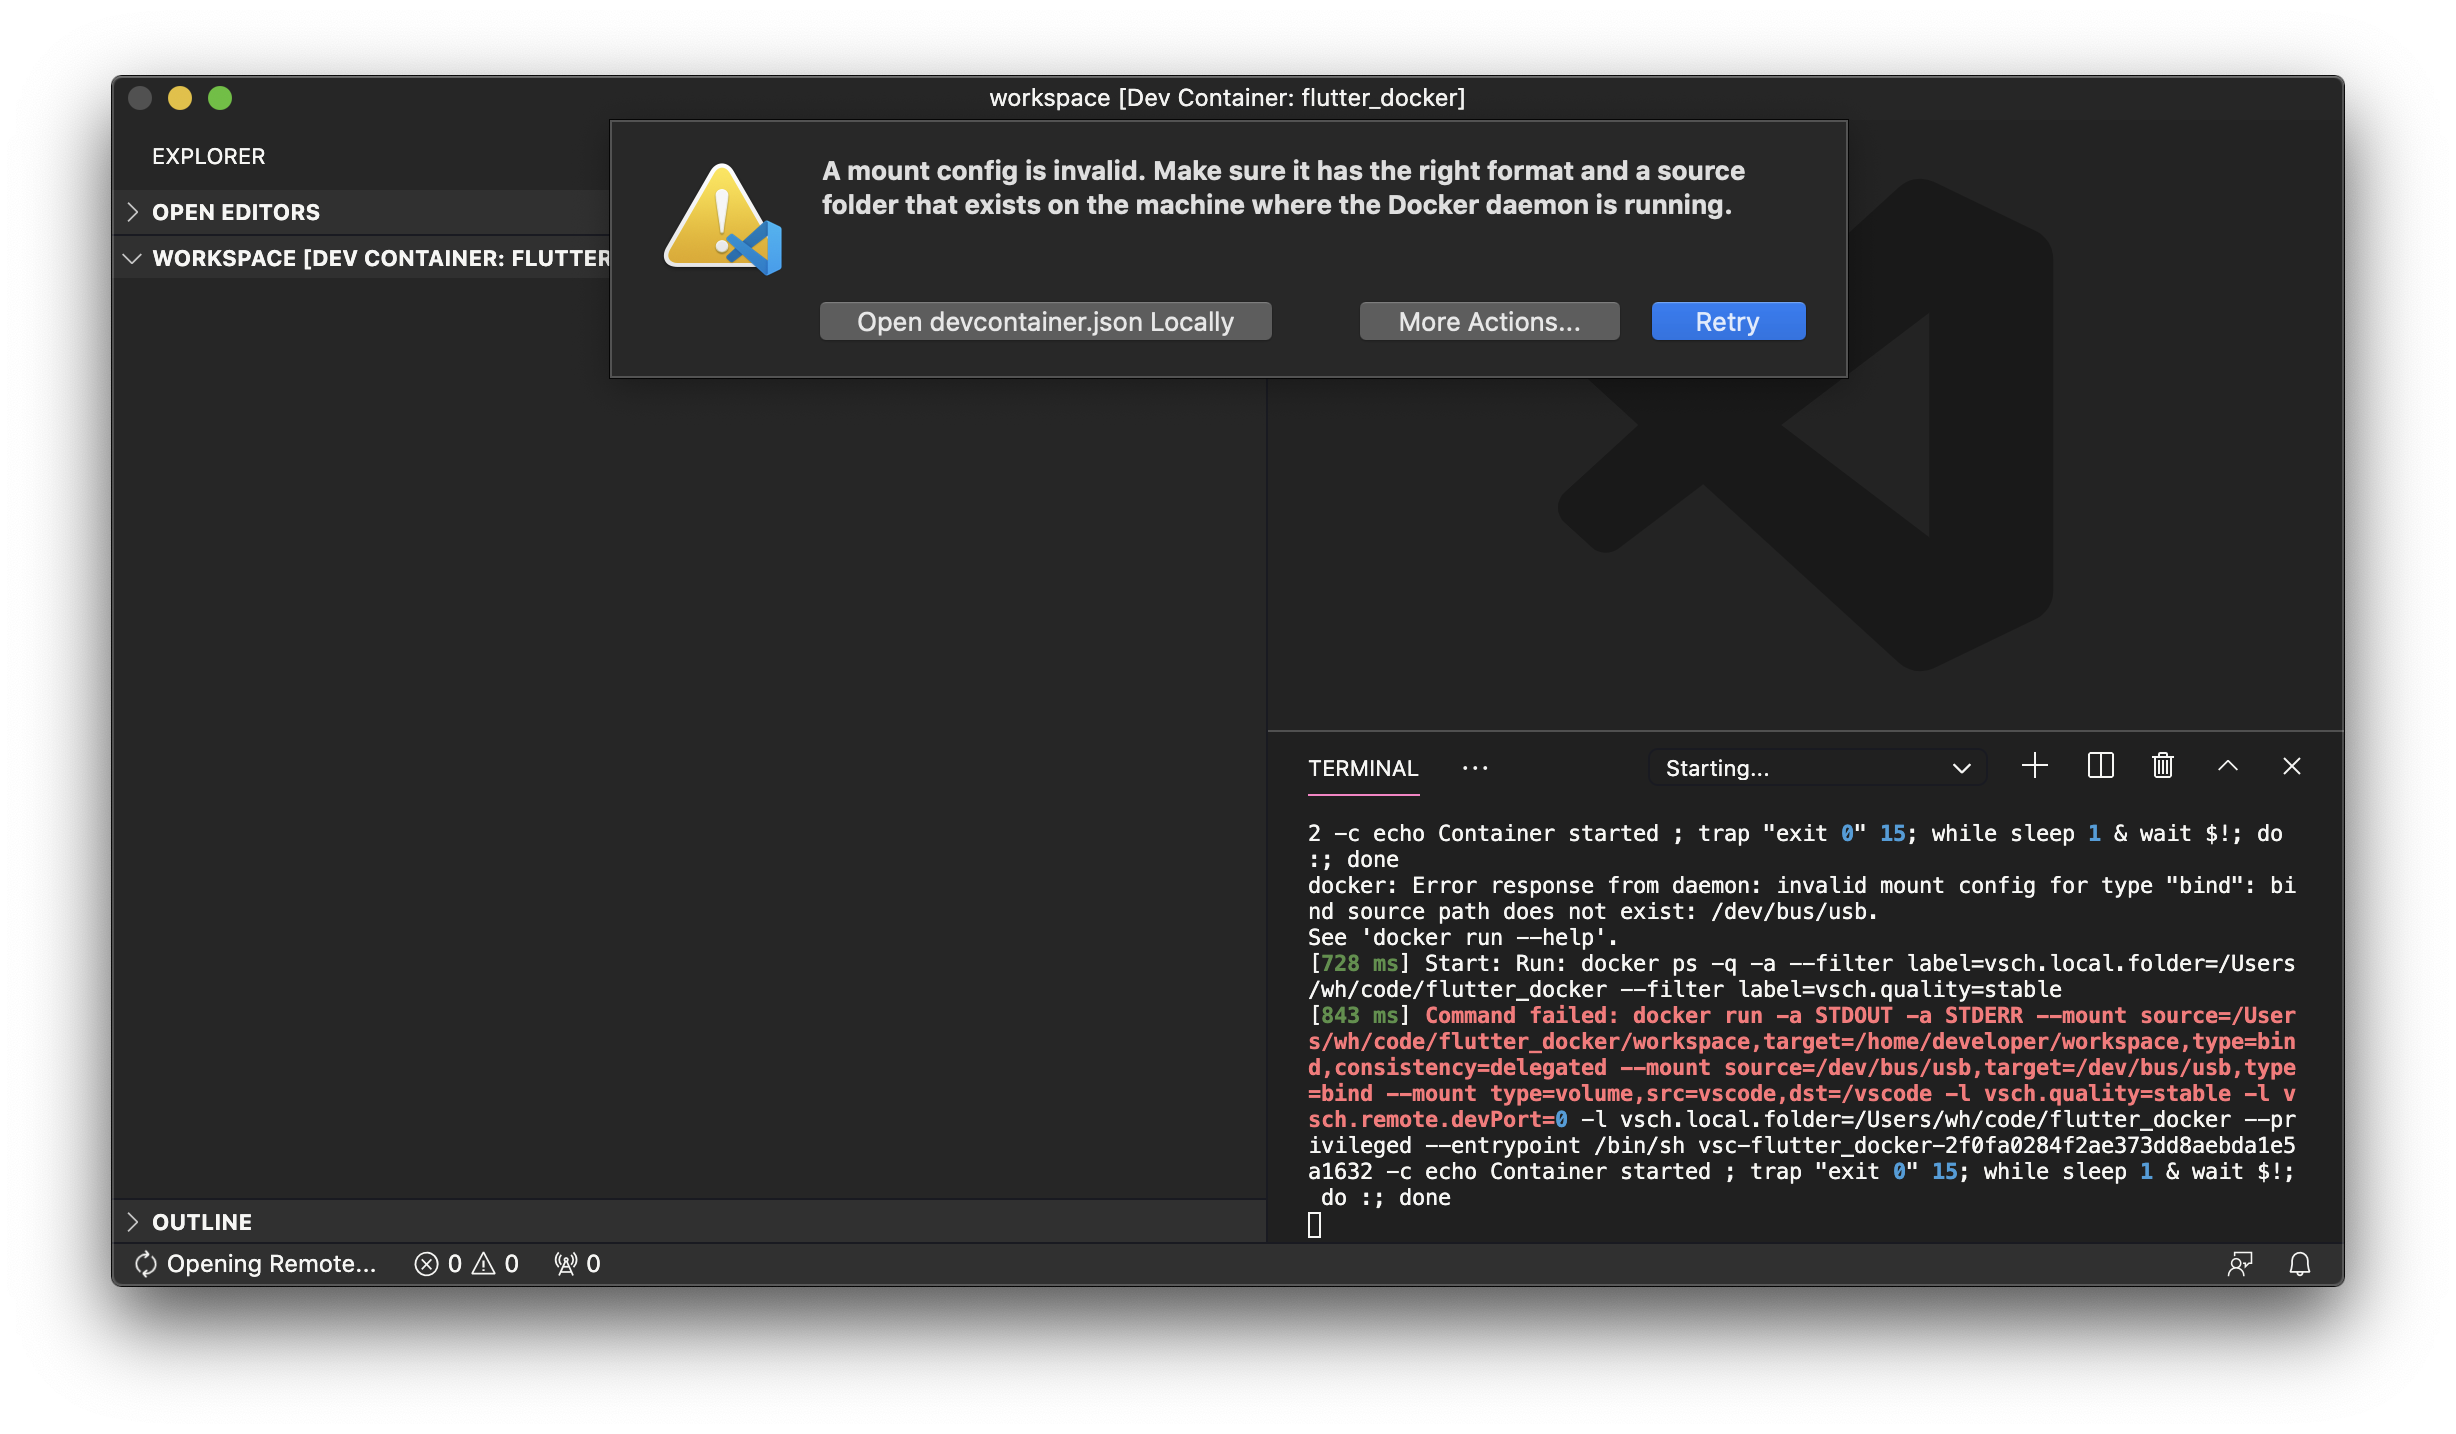
Task: Kill terminal using trash can icon
Action: pos(2162,767)
